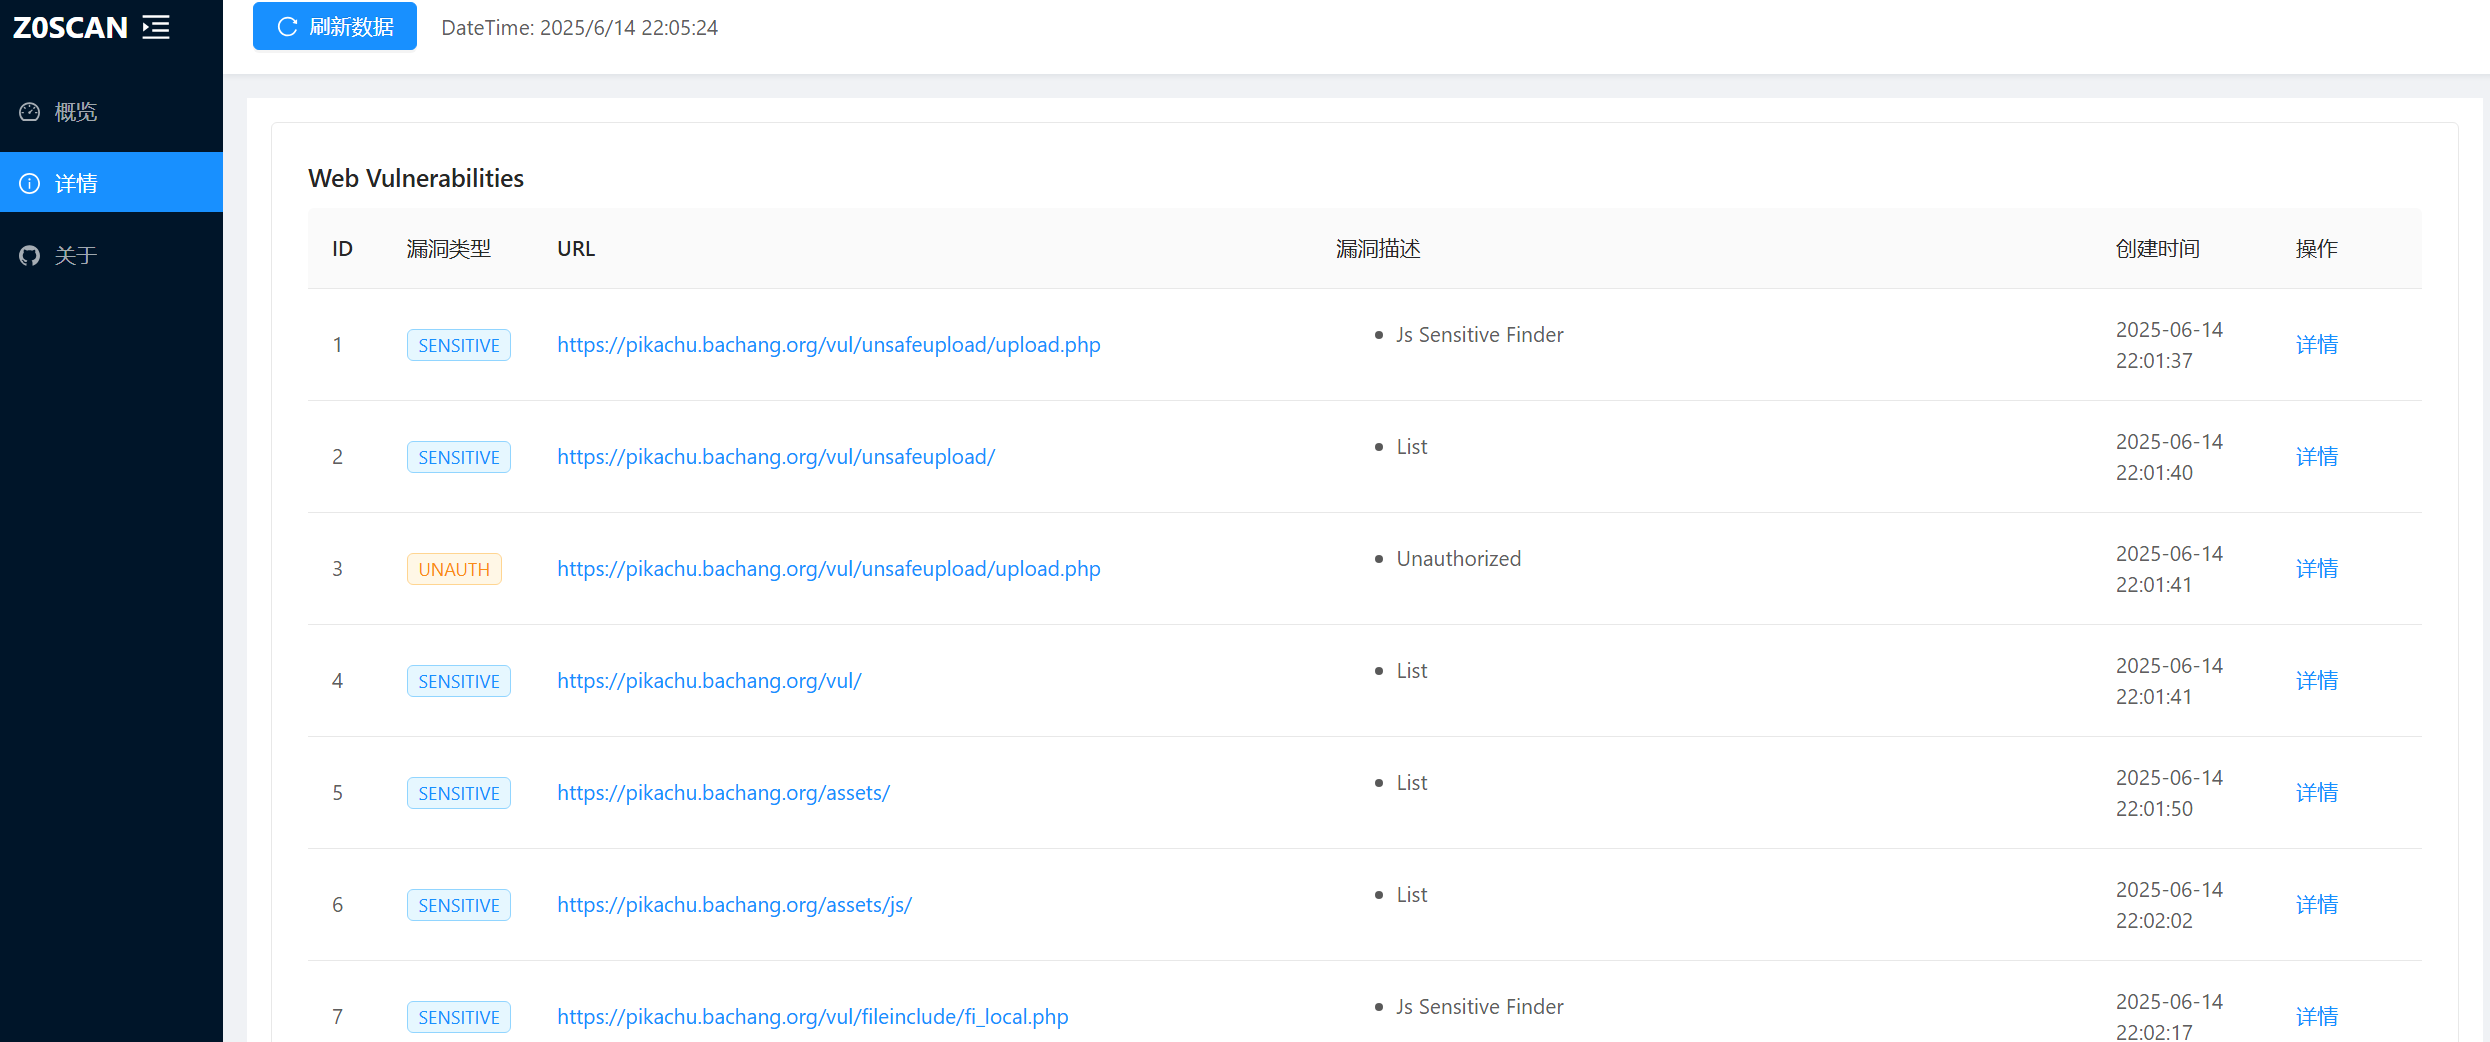Click the ID cell 4
The image size is (2490, 1042).
[338, 681]
